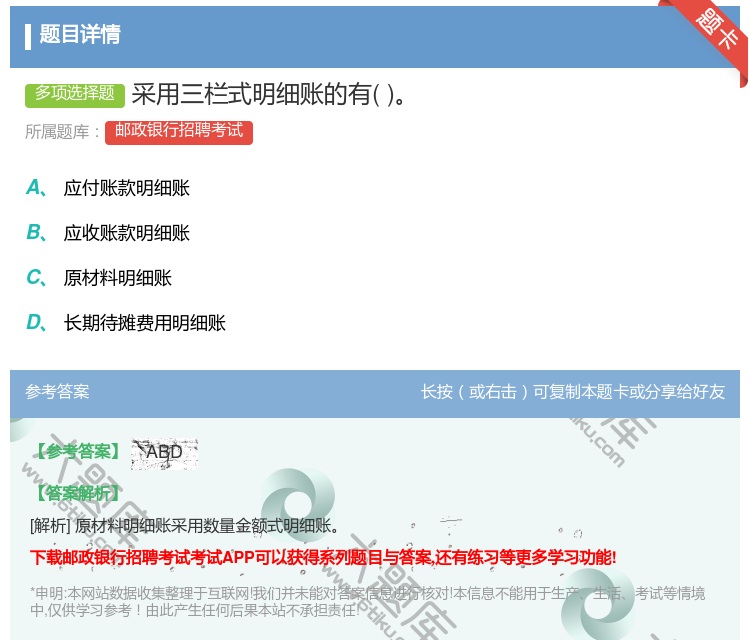
Task: Select option A 应付账款明细账
Action: 127,188
